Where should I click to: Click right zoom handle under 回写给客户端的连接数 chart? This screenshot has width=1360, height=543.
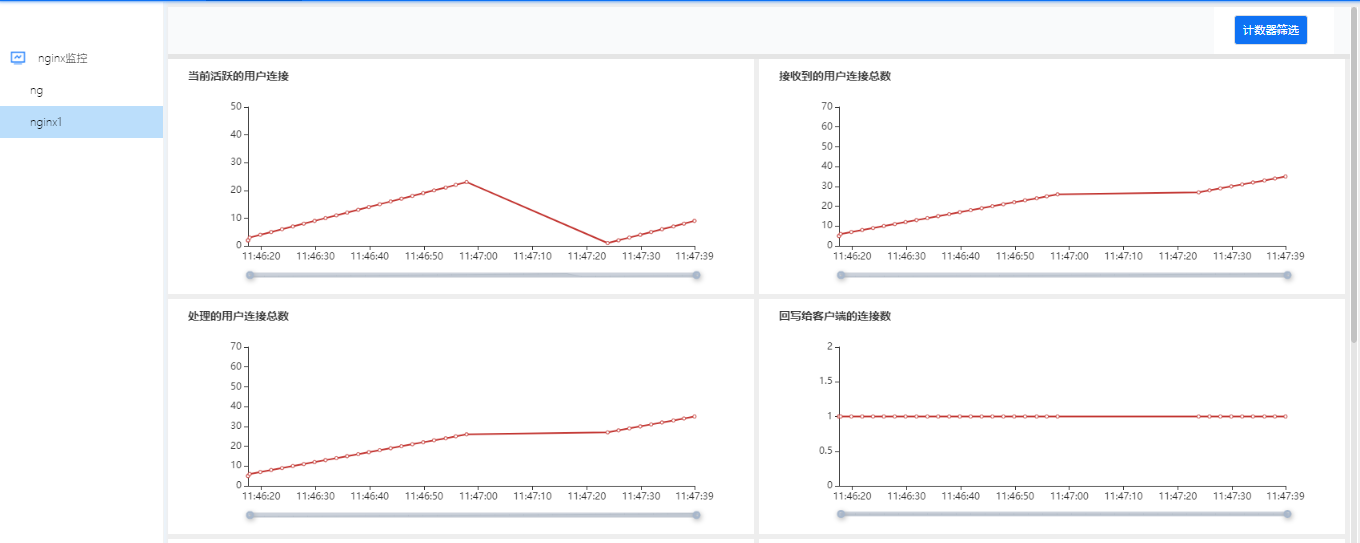[x=1287, y=514]
